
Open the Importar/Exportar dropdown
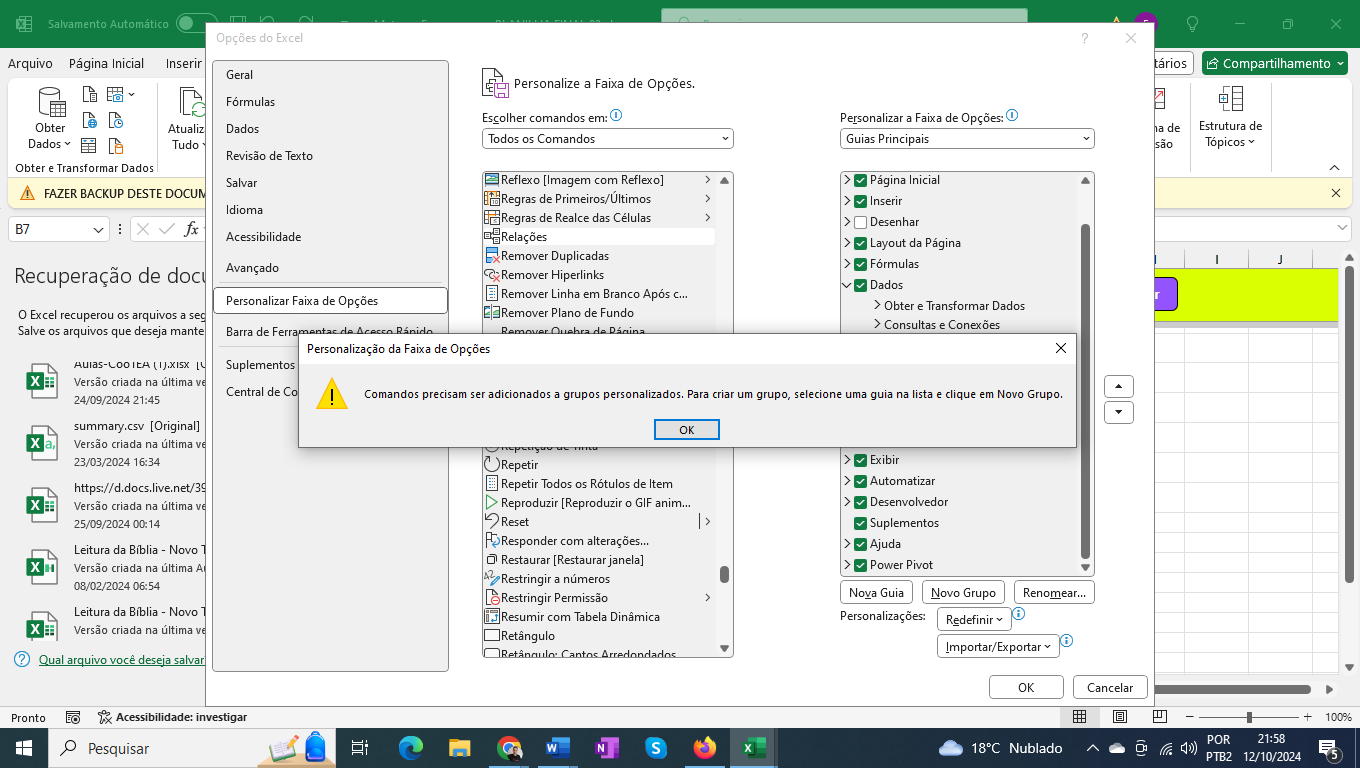point(998,647)
